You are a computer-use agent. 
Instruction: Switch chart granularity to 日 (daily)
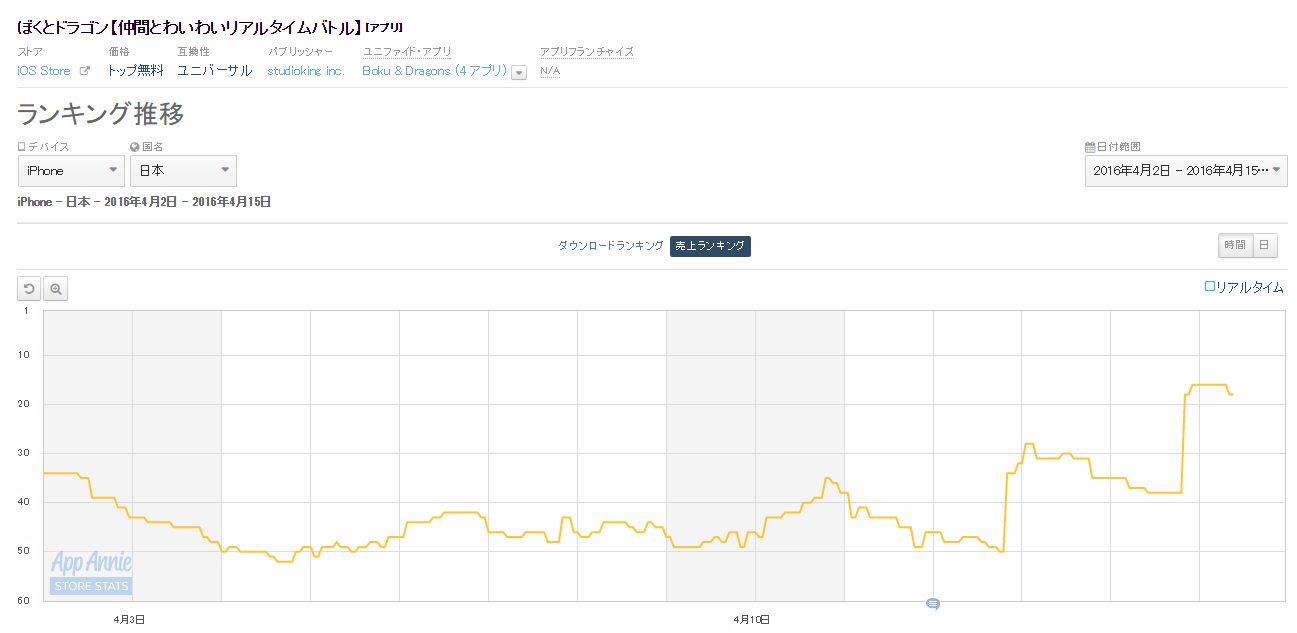1265,245
